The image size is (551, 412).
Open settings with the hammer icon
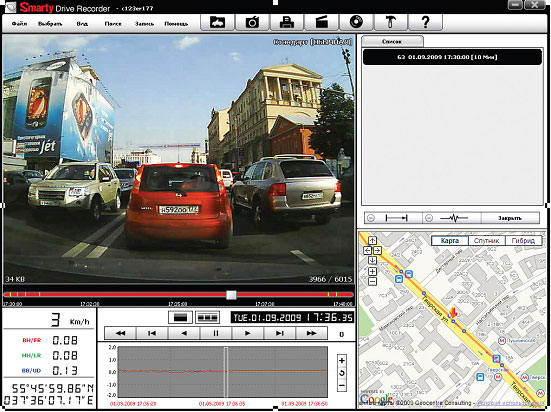coord(391,22)
